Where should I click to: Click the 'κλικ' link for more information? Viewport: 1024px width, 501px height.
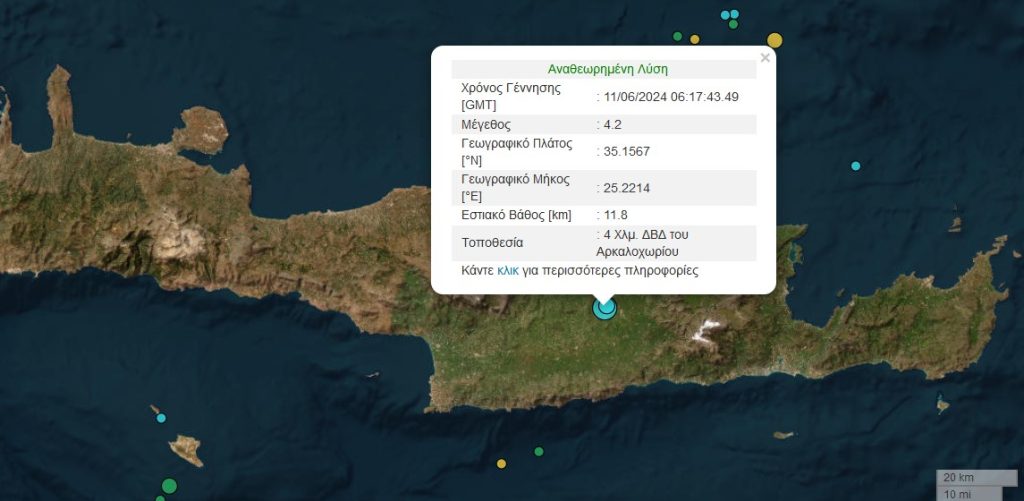[x=508, y=271]
